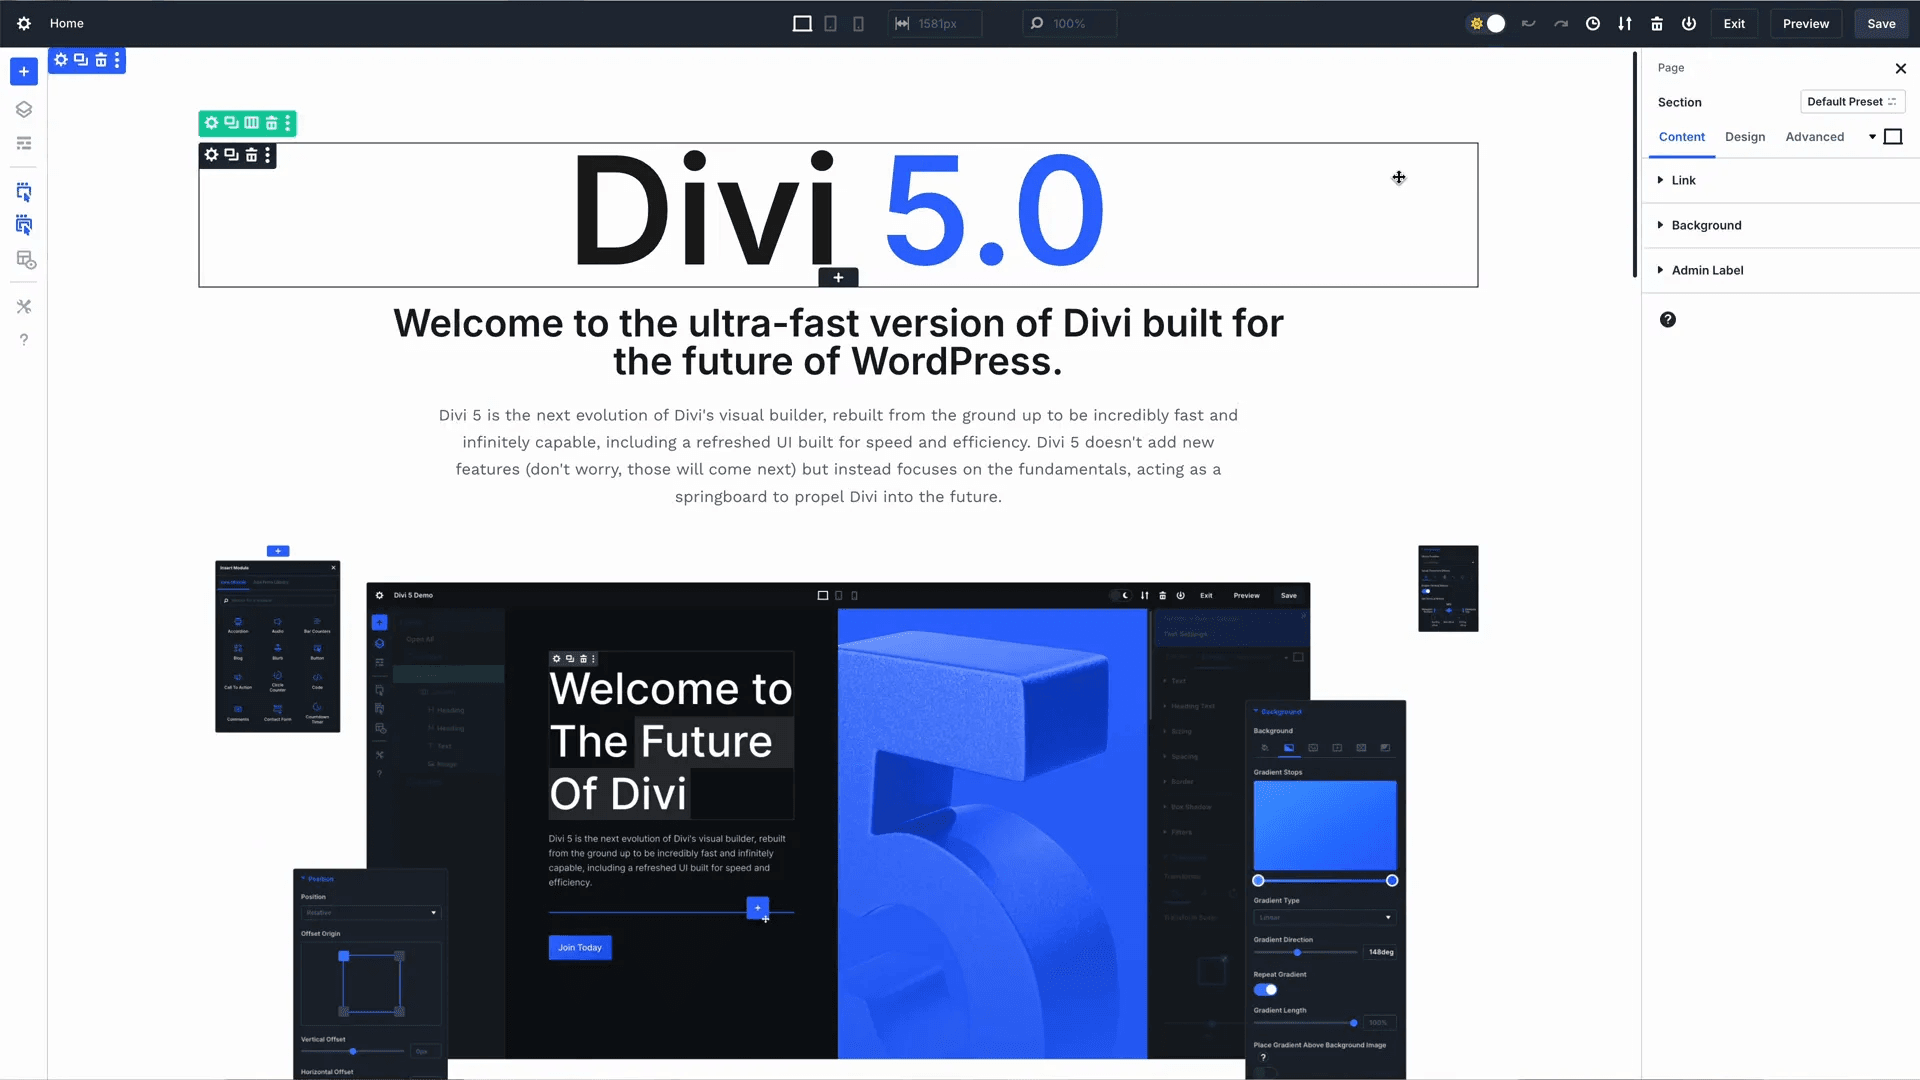Select the Section settings gear on green toolbar
1920x1080 pixels.
coord(211,123)
